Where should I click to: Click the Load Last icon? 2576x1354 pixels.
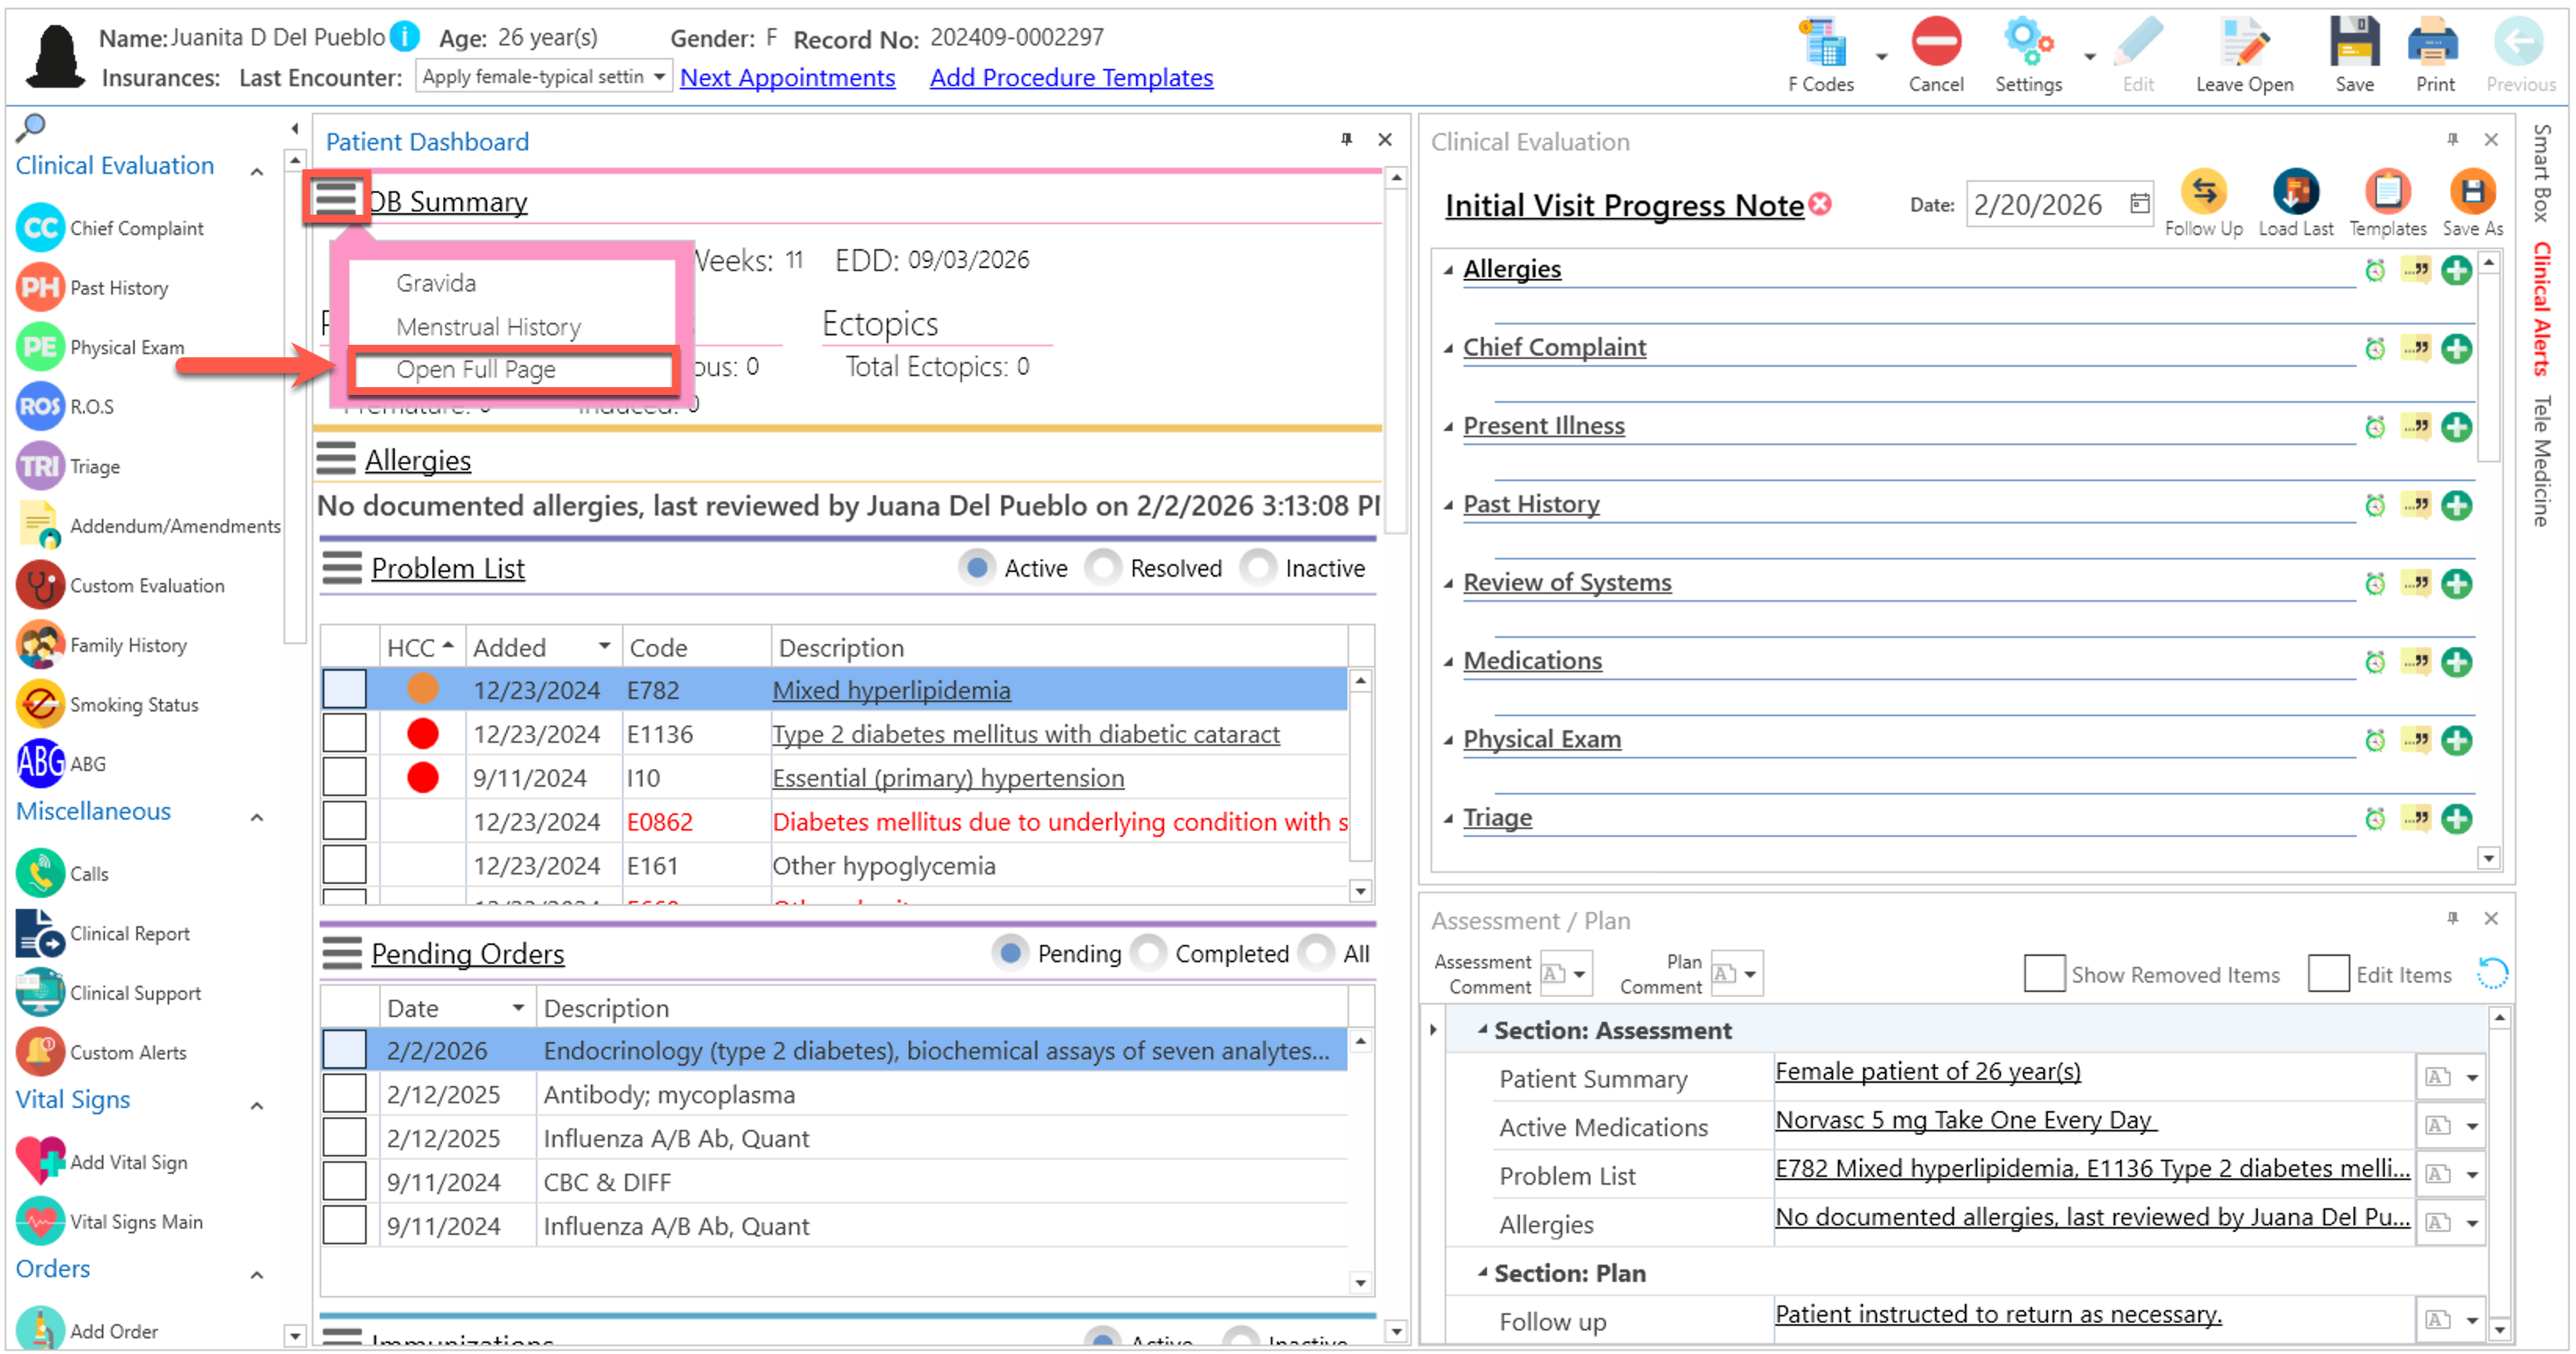coord(2295,193)
